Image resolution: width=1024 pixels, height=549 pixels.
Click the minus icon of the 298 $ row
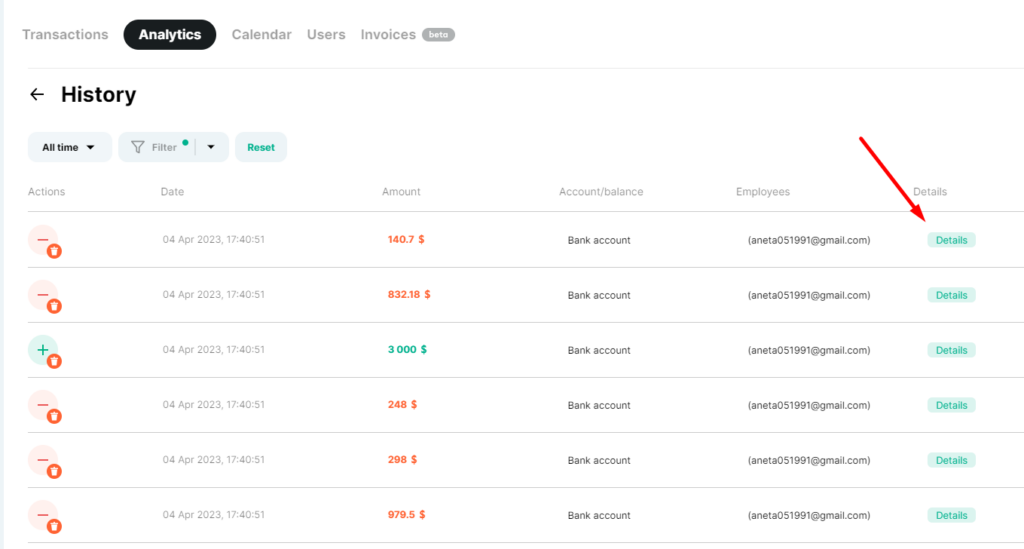tap(43, 460)
